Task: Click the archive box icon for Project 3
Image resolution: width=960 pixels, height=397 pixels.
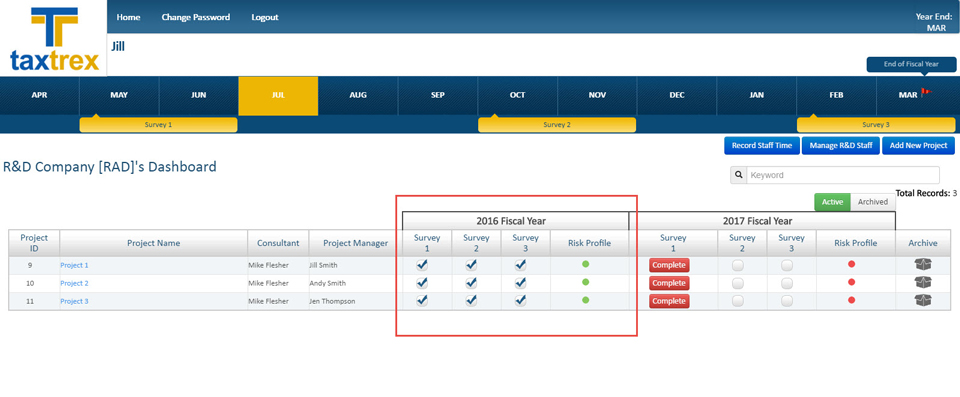Action: 923,300
